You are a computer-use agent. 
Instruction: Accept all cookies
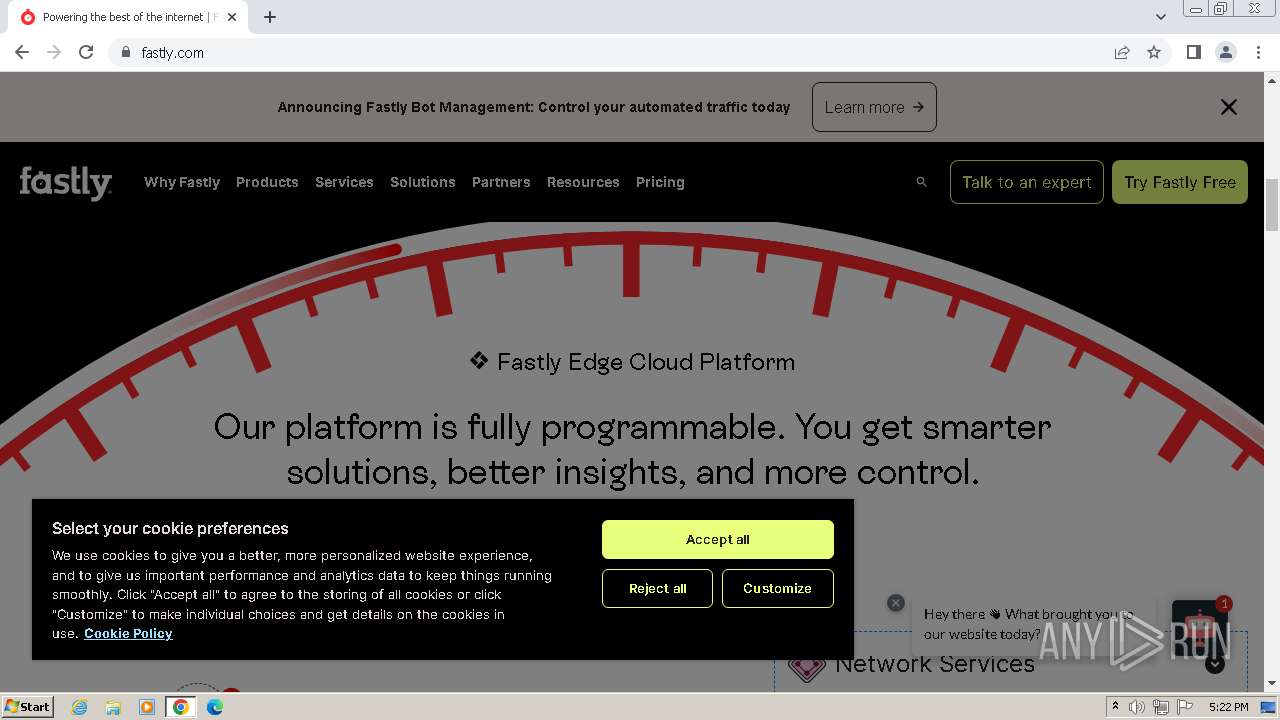tap(718, 540)
